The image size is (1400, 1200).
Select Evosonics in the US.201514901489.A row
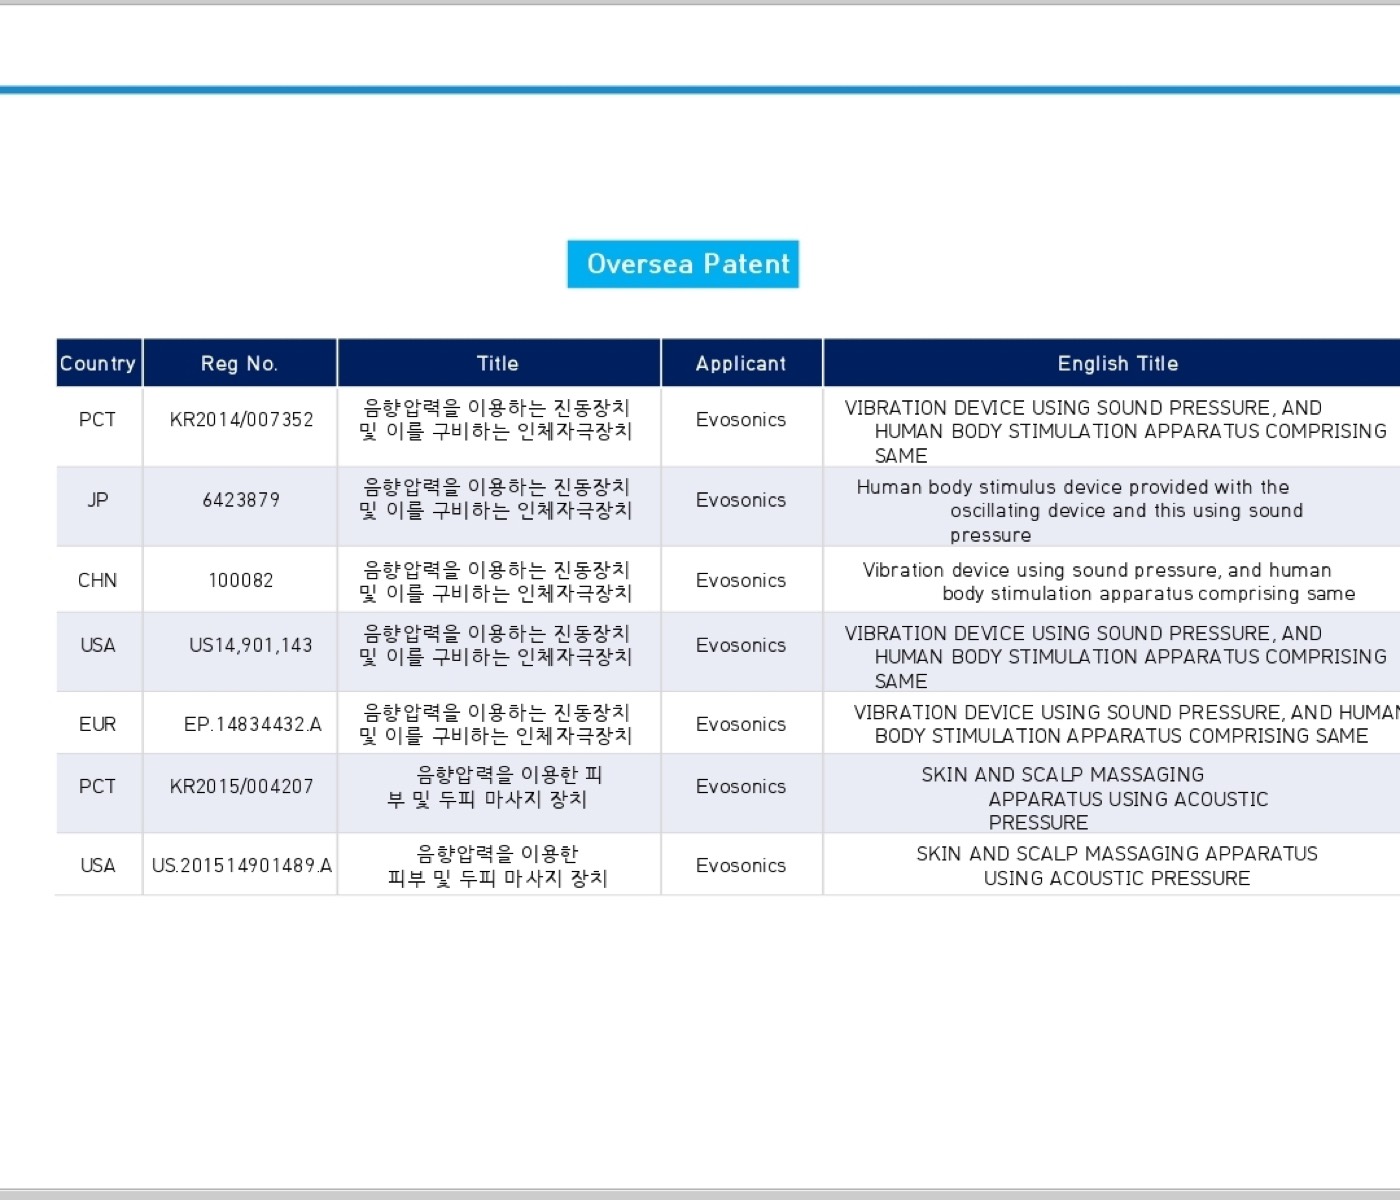741,865
